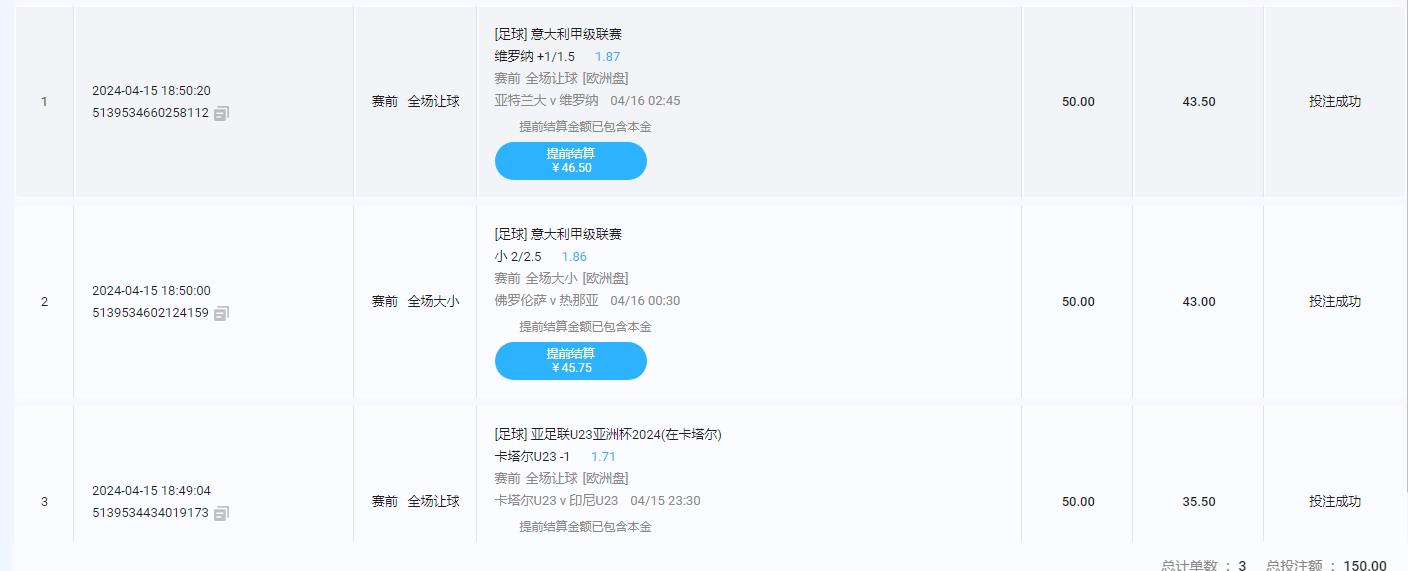Select the 佛罗伦萨 v 热那亚 match text
This screenshot has width=1408, height=571.
pos(546,301)
